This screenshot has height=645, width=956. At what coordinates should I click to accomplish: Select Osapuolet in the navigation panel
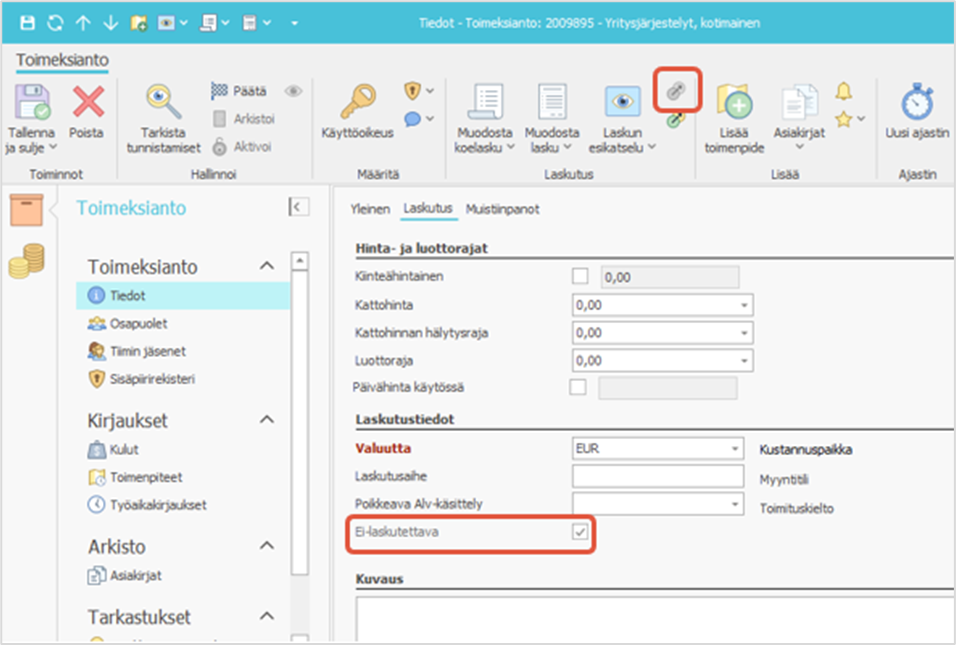point(139,323)
